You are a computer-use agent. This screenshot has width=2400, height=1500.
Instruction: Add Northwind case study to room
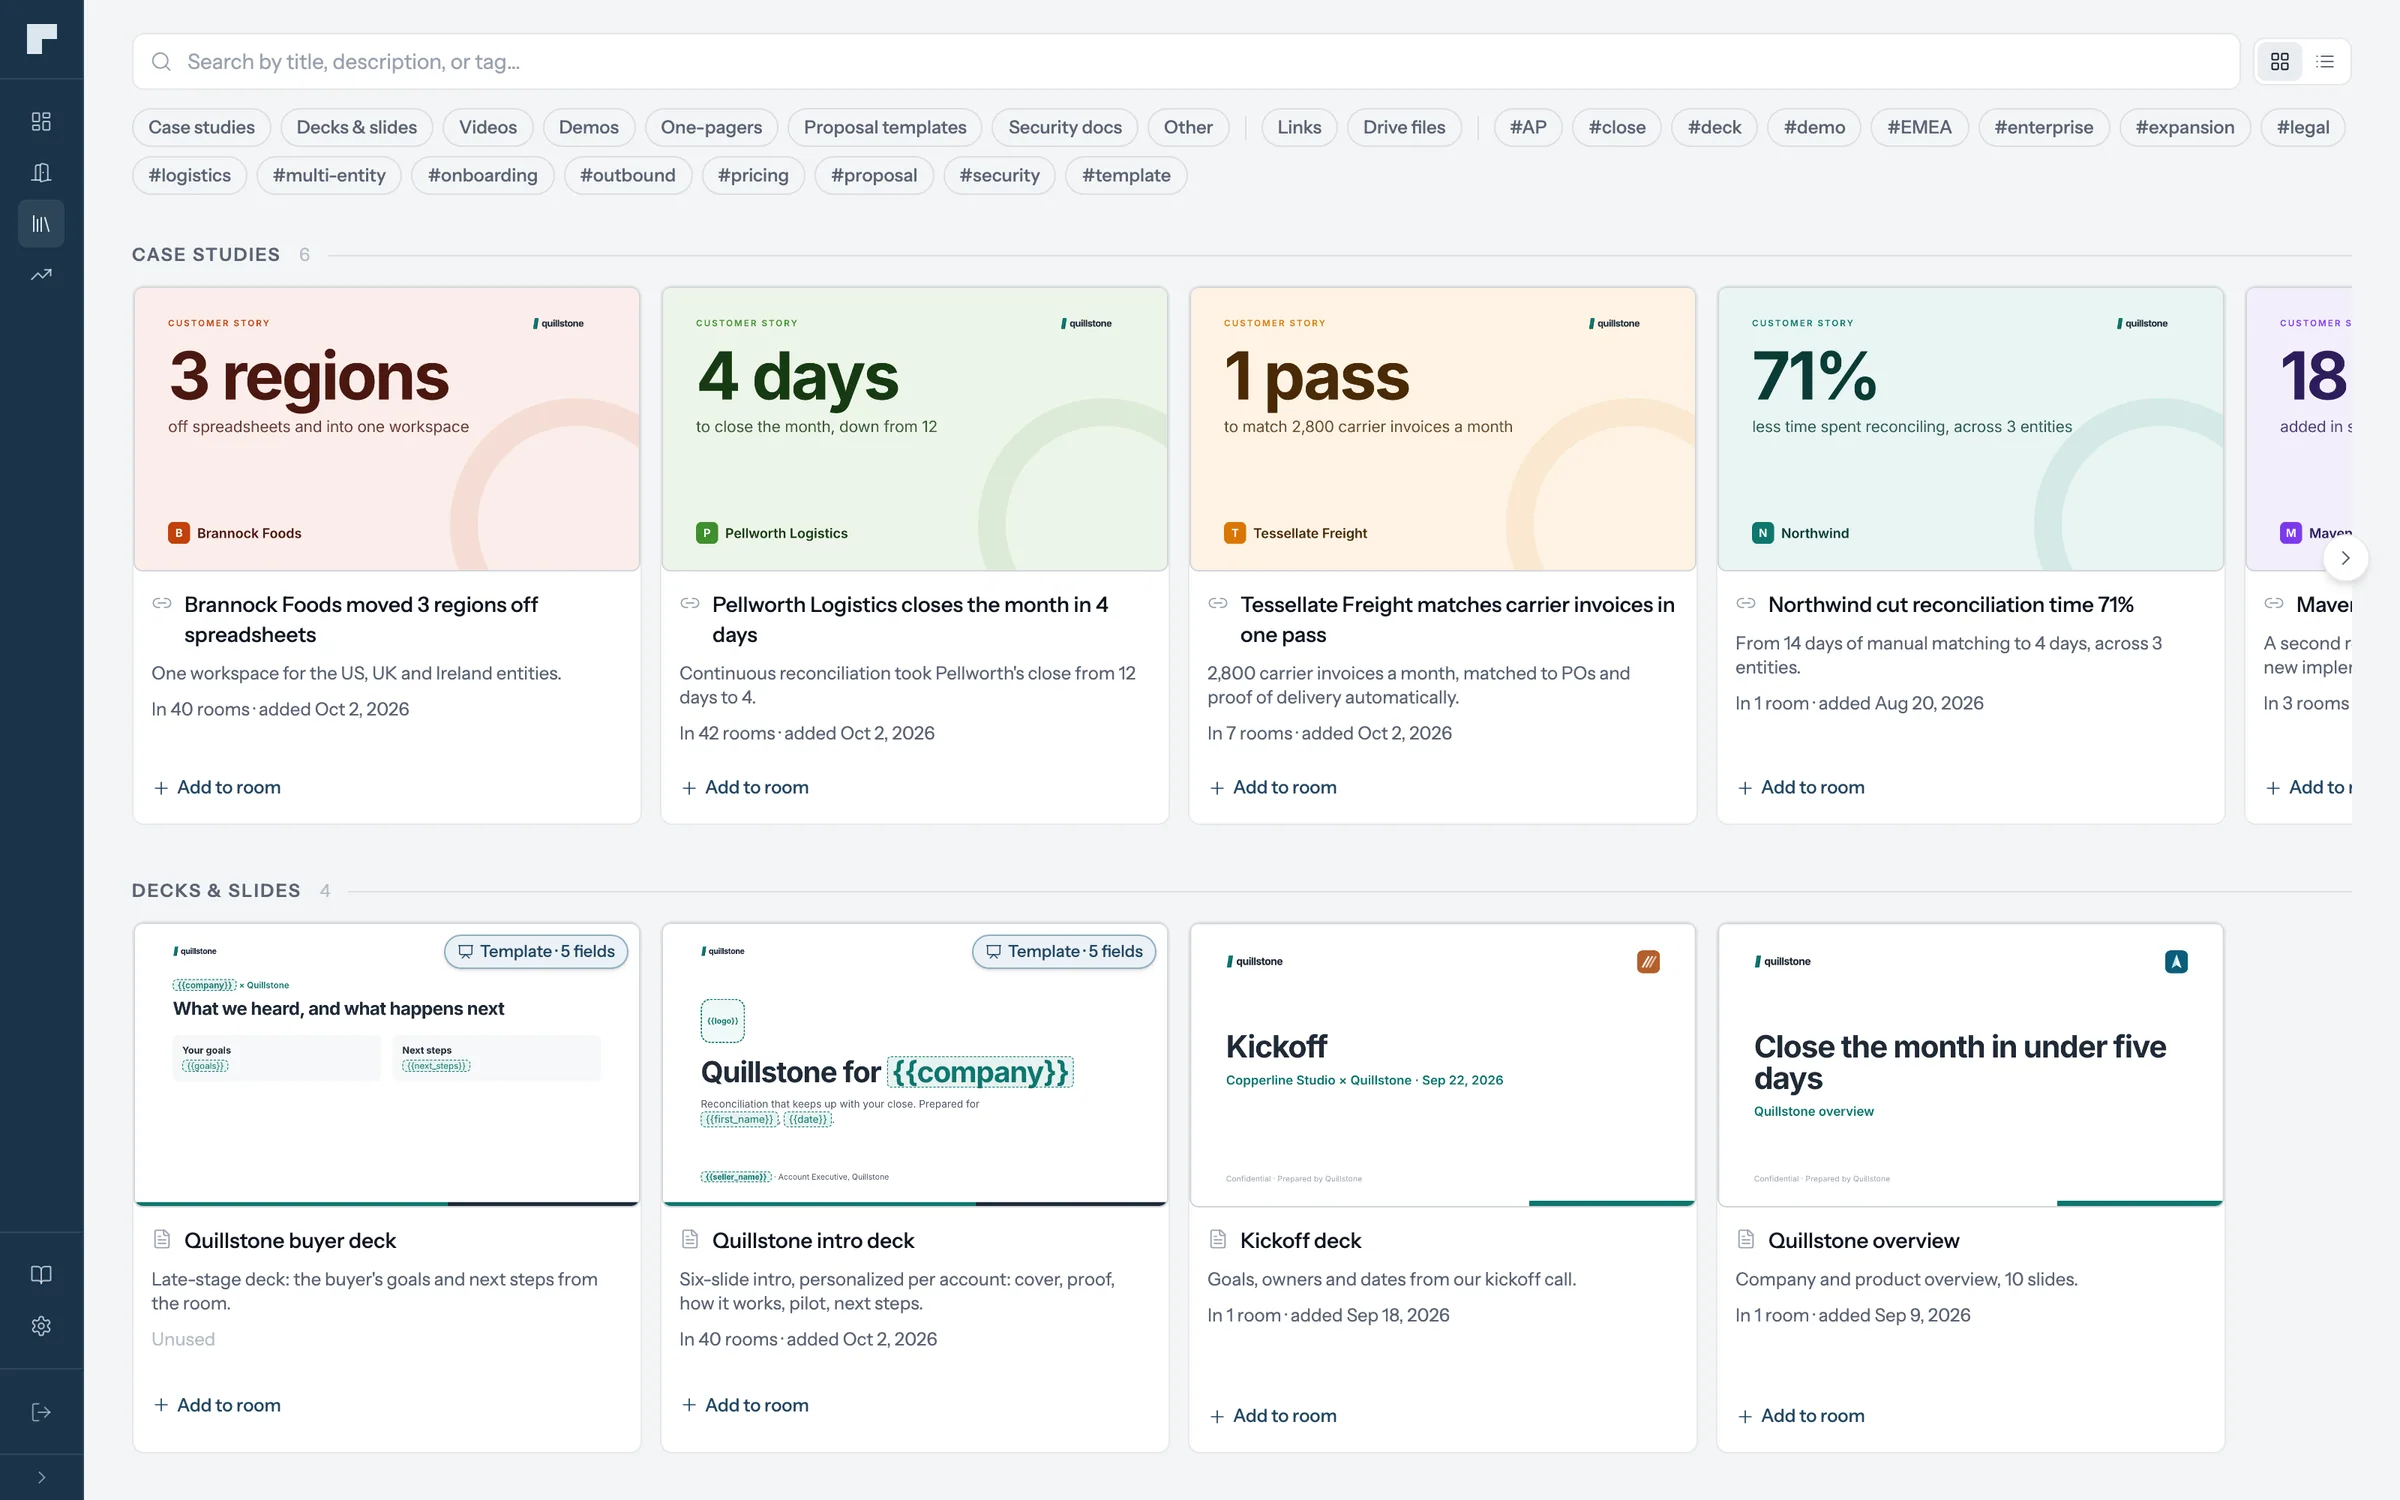[1801, 787]
